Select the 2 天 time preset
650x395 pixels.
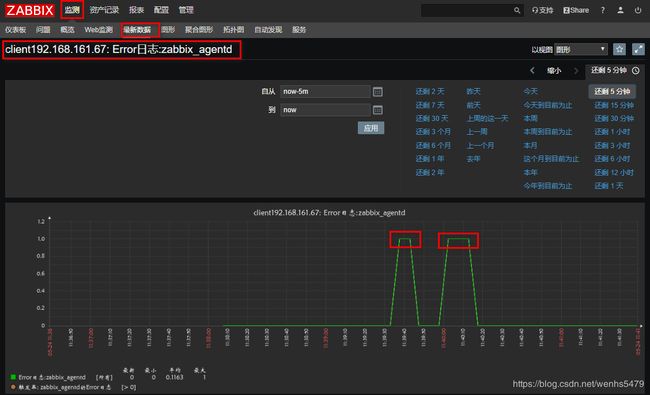430,91
